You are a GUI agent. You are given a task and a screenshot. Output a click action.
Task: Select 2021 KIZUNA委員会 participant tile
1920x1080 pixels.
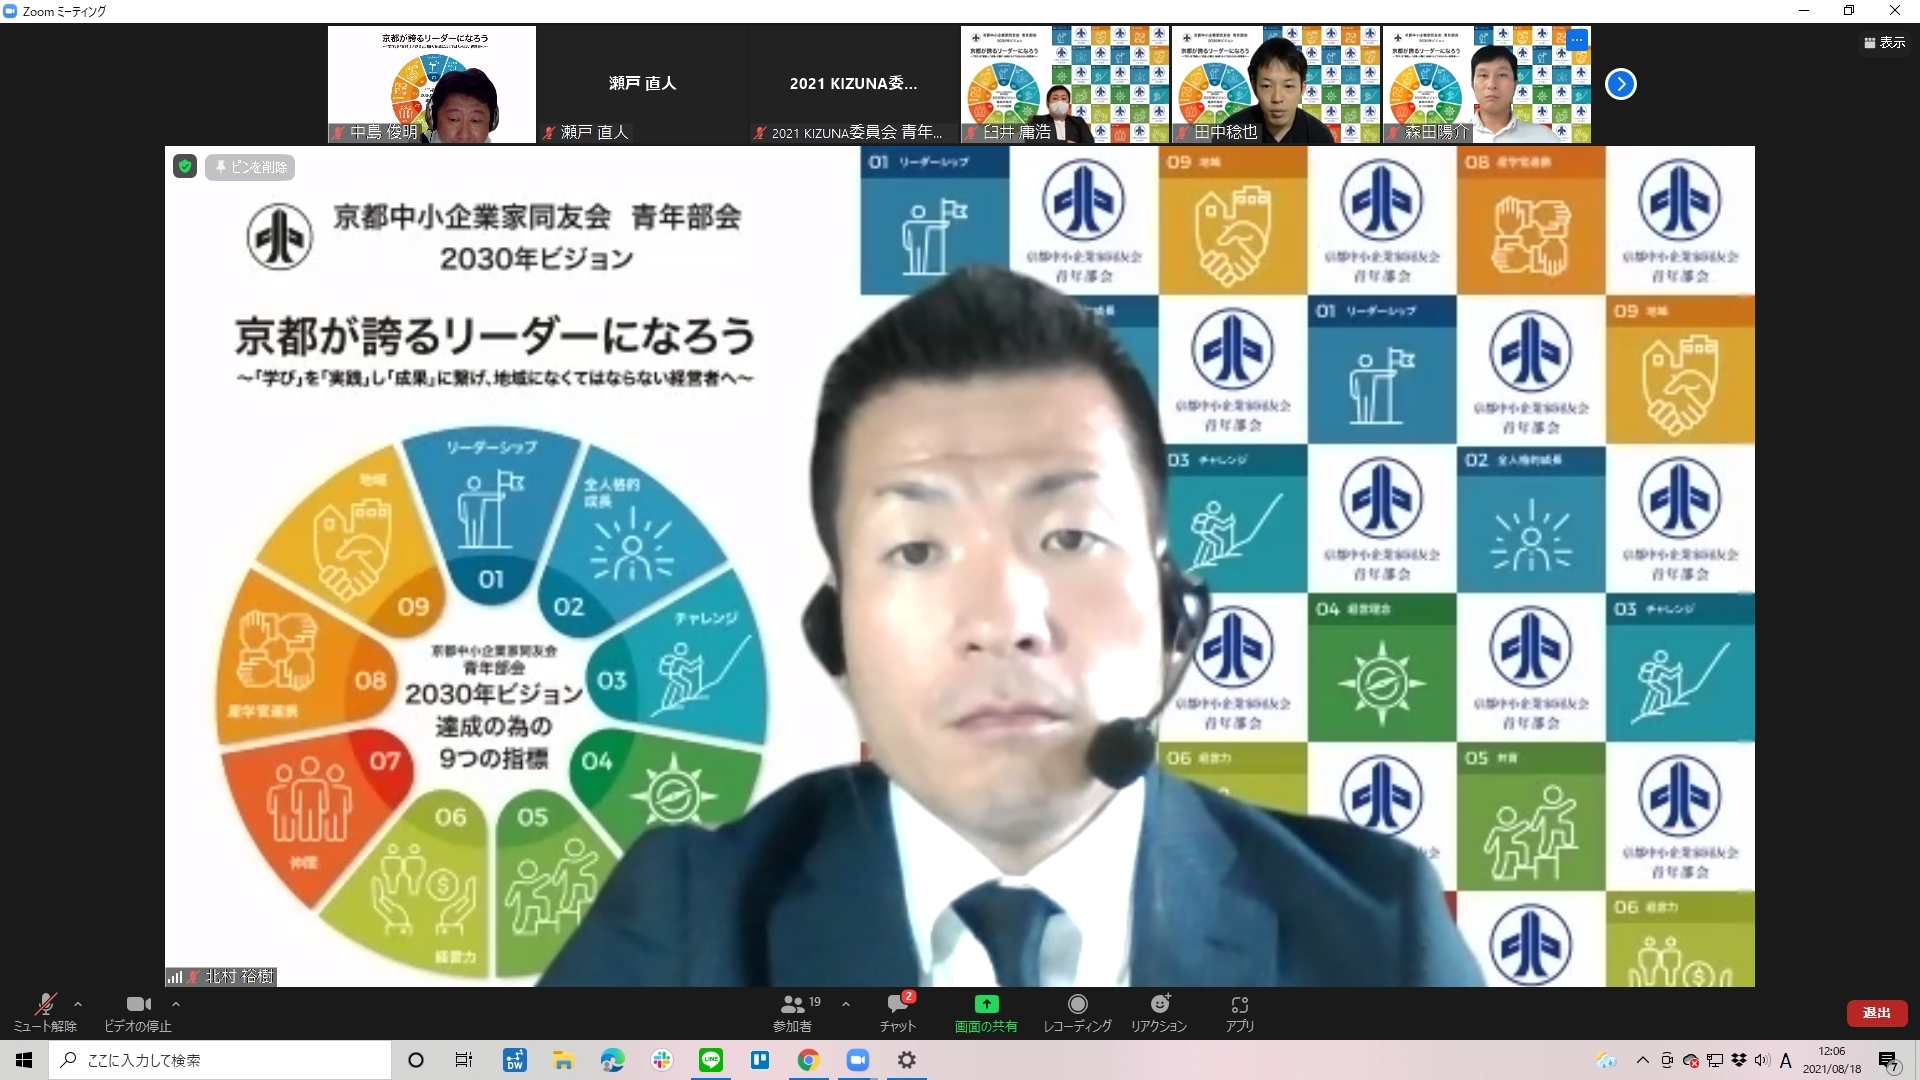(x=854, y=84)
